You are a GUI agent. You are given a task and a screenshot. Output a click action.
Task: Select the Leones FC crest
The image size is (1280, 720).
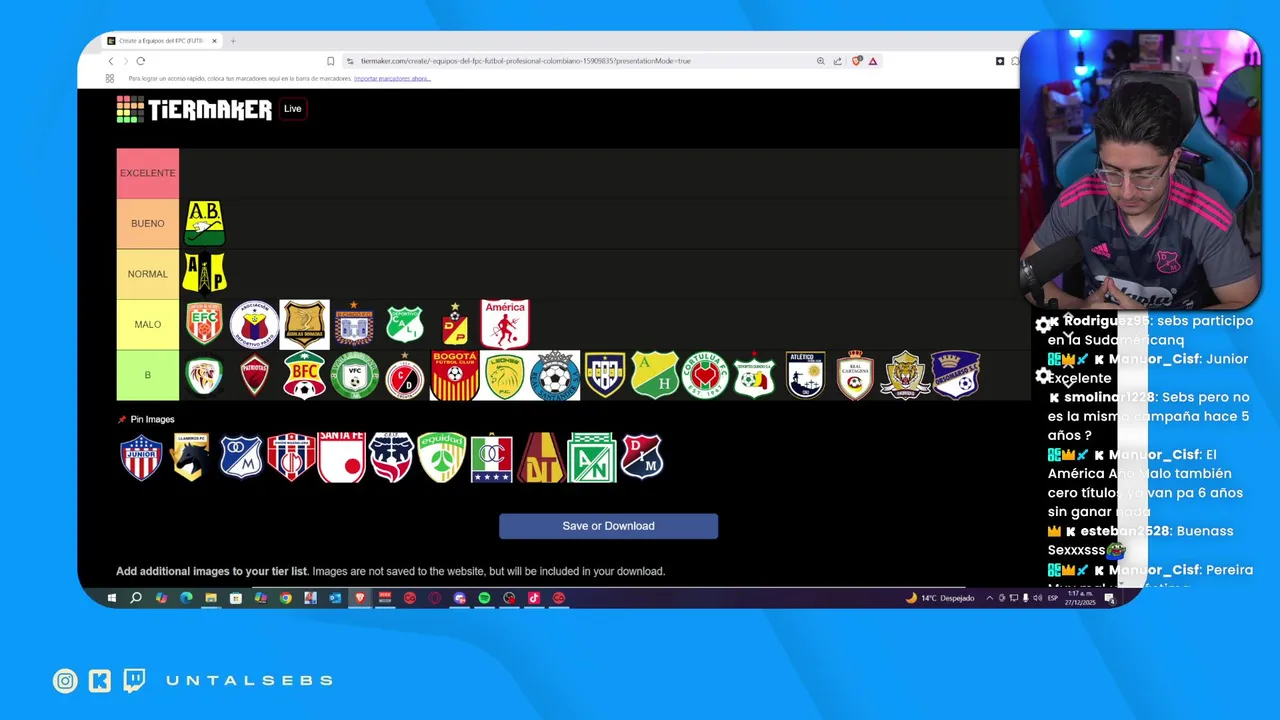(x=505, y=375)
